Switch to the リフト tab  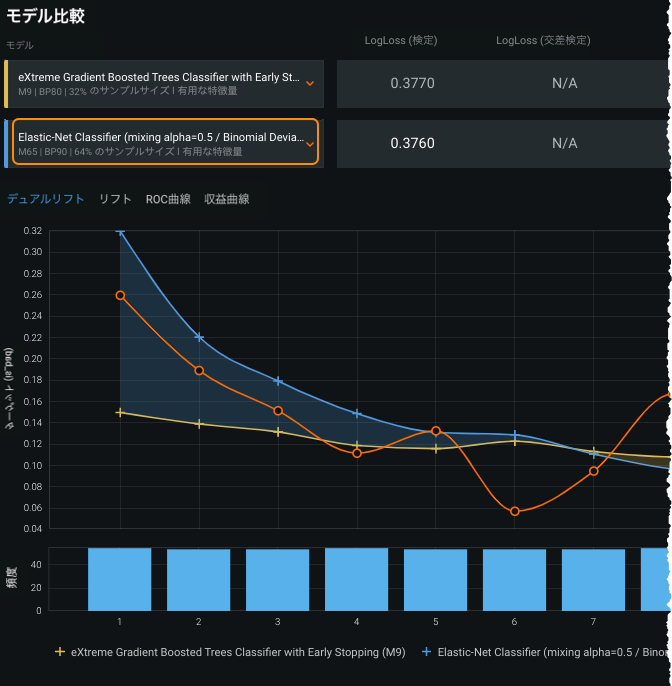tap(116, 199)
